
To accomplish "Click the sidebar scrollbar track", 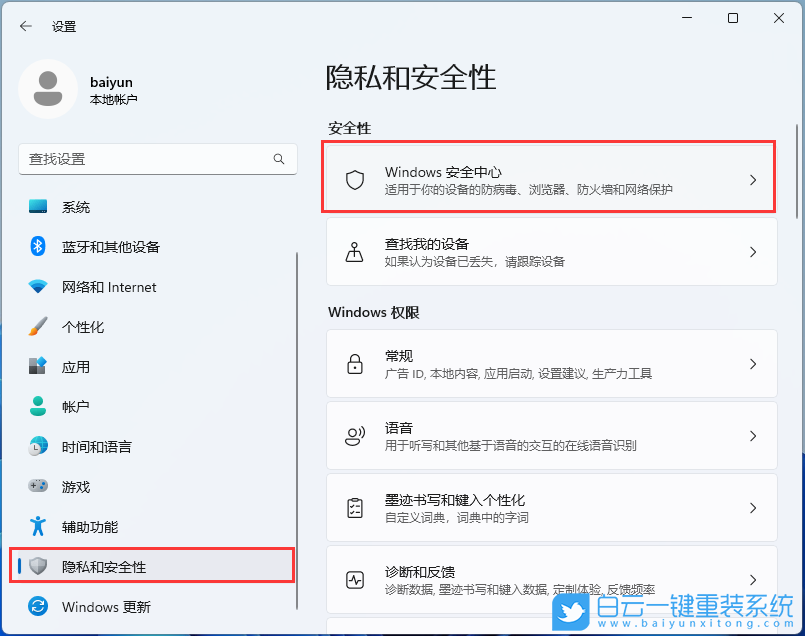I will [x=297, y=400].
